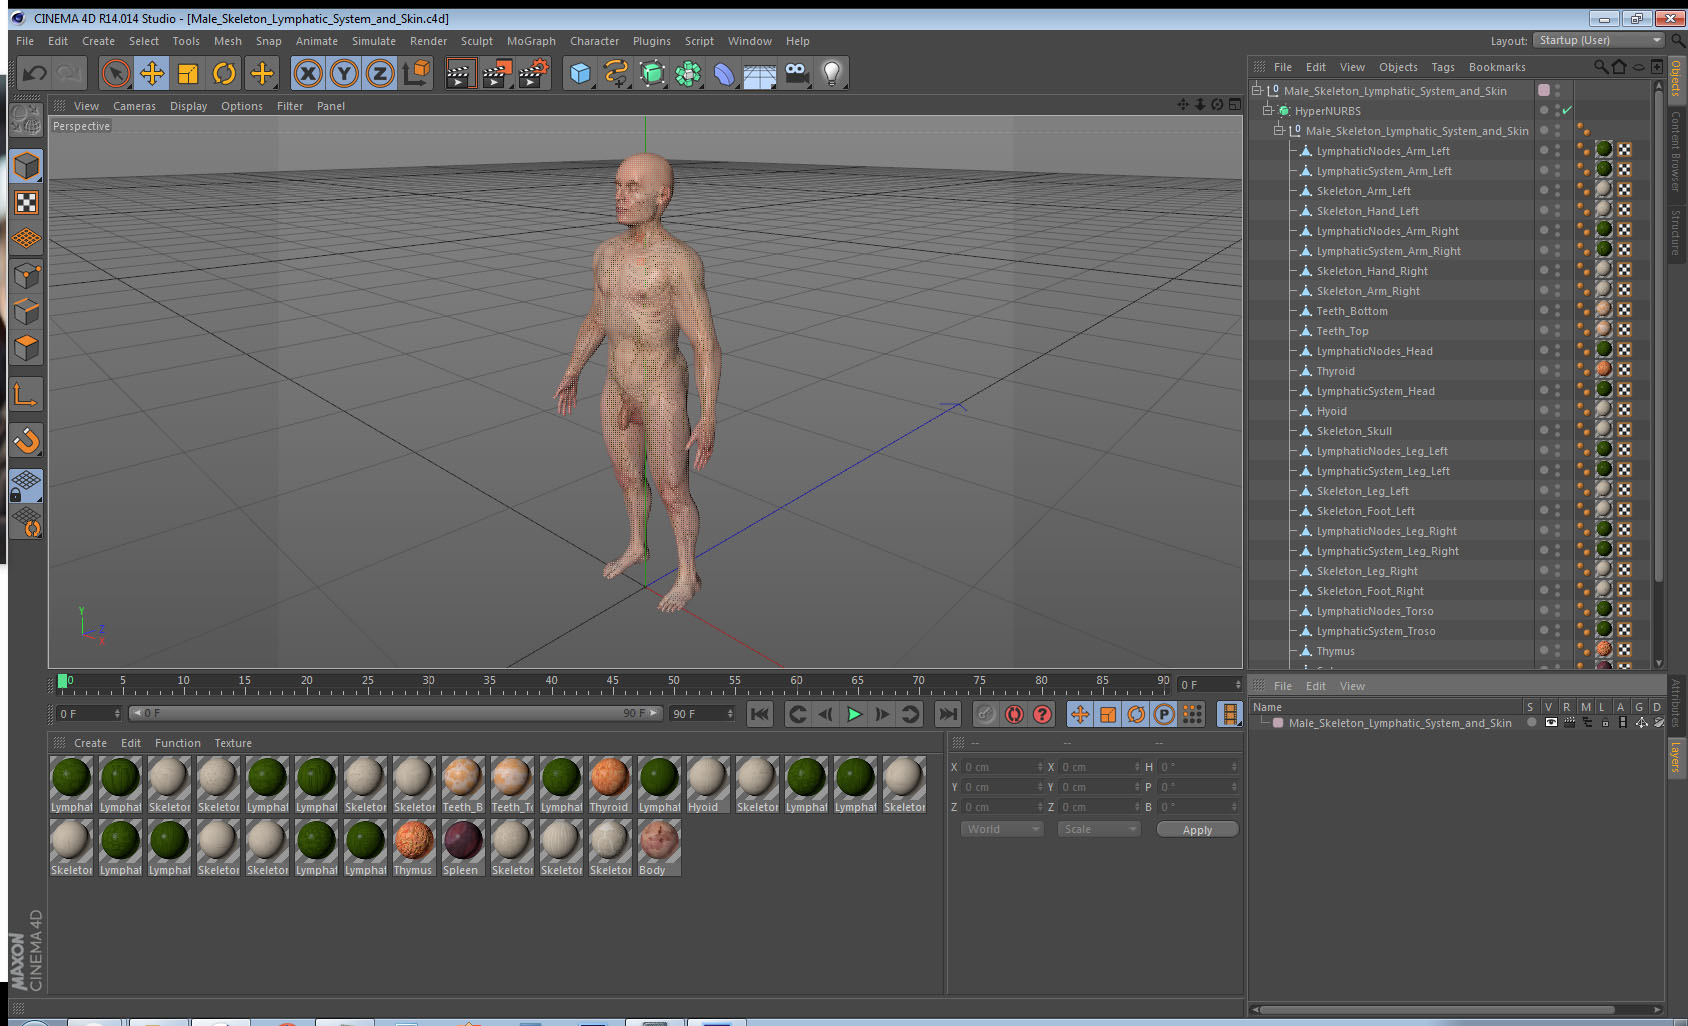Image resolution: width=1688 pixels, height=1026 pixels.
Task: Click the Undo arrow icon
Action: click(x=34, y=73)
